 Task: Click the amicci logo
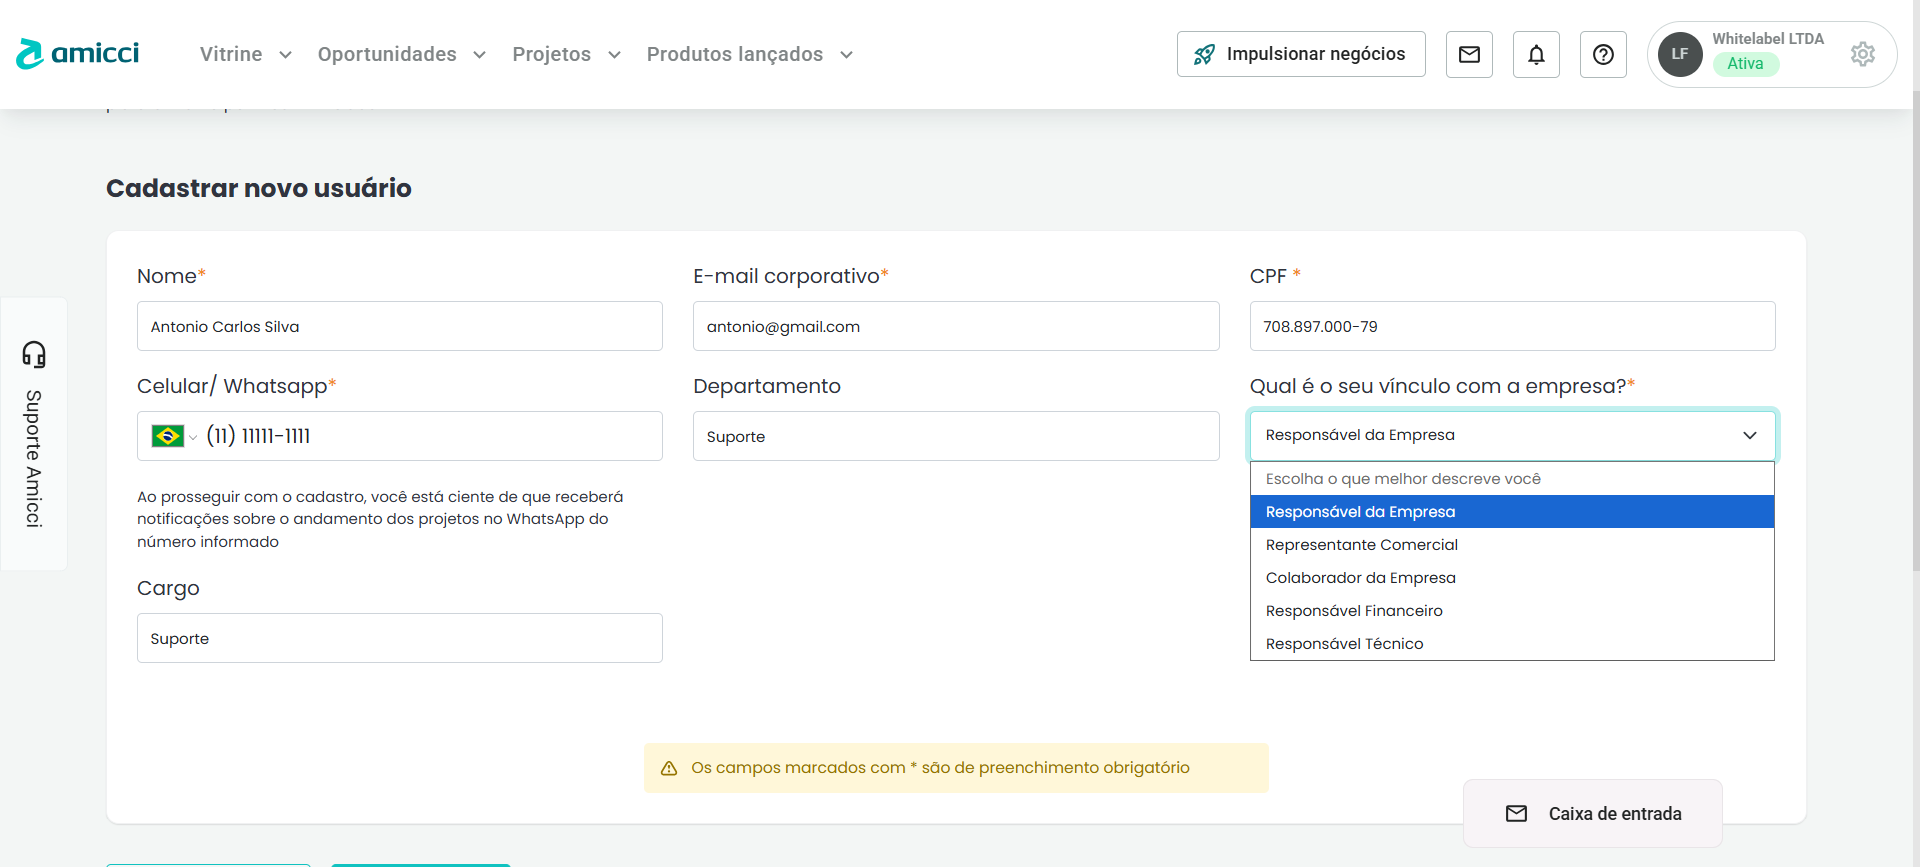pos(78,54)
